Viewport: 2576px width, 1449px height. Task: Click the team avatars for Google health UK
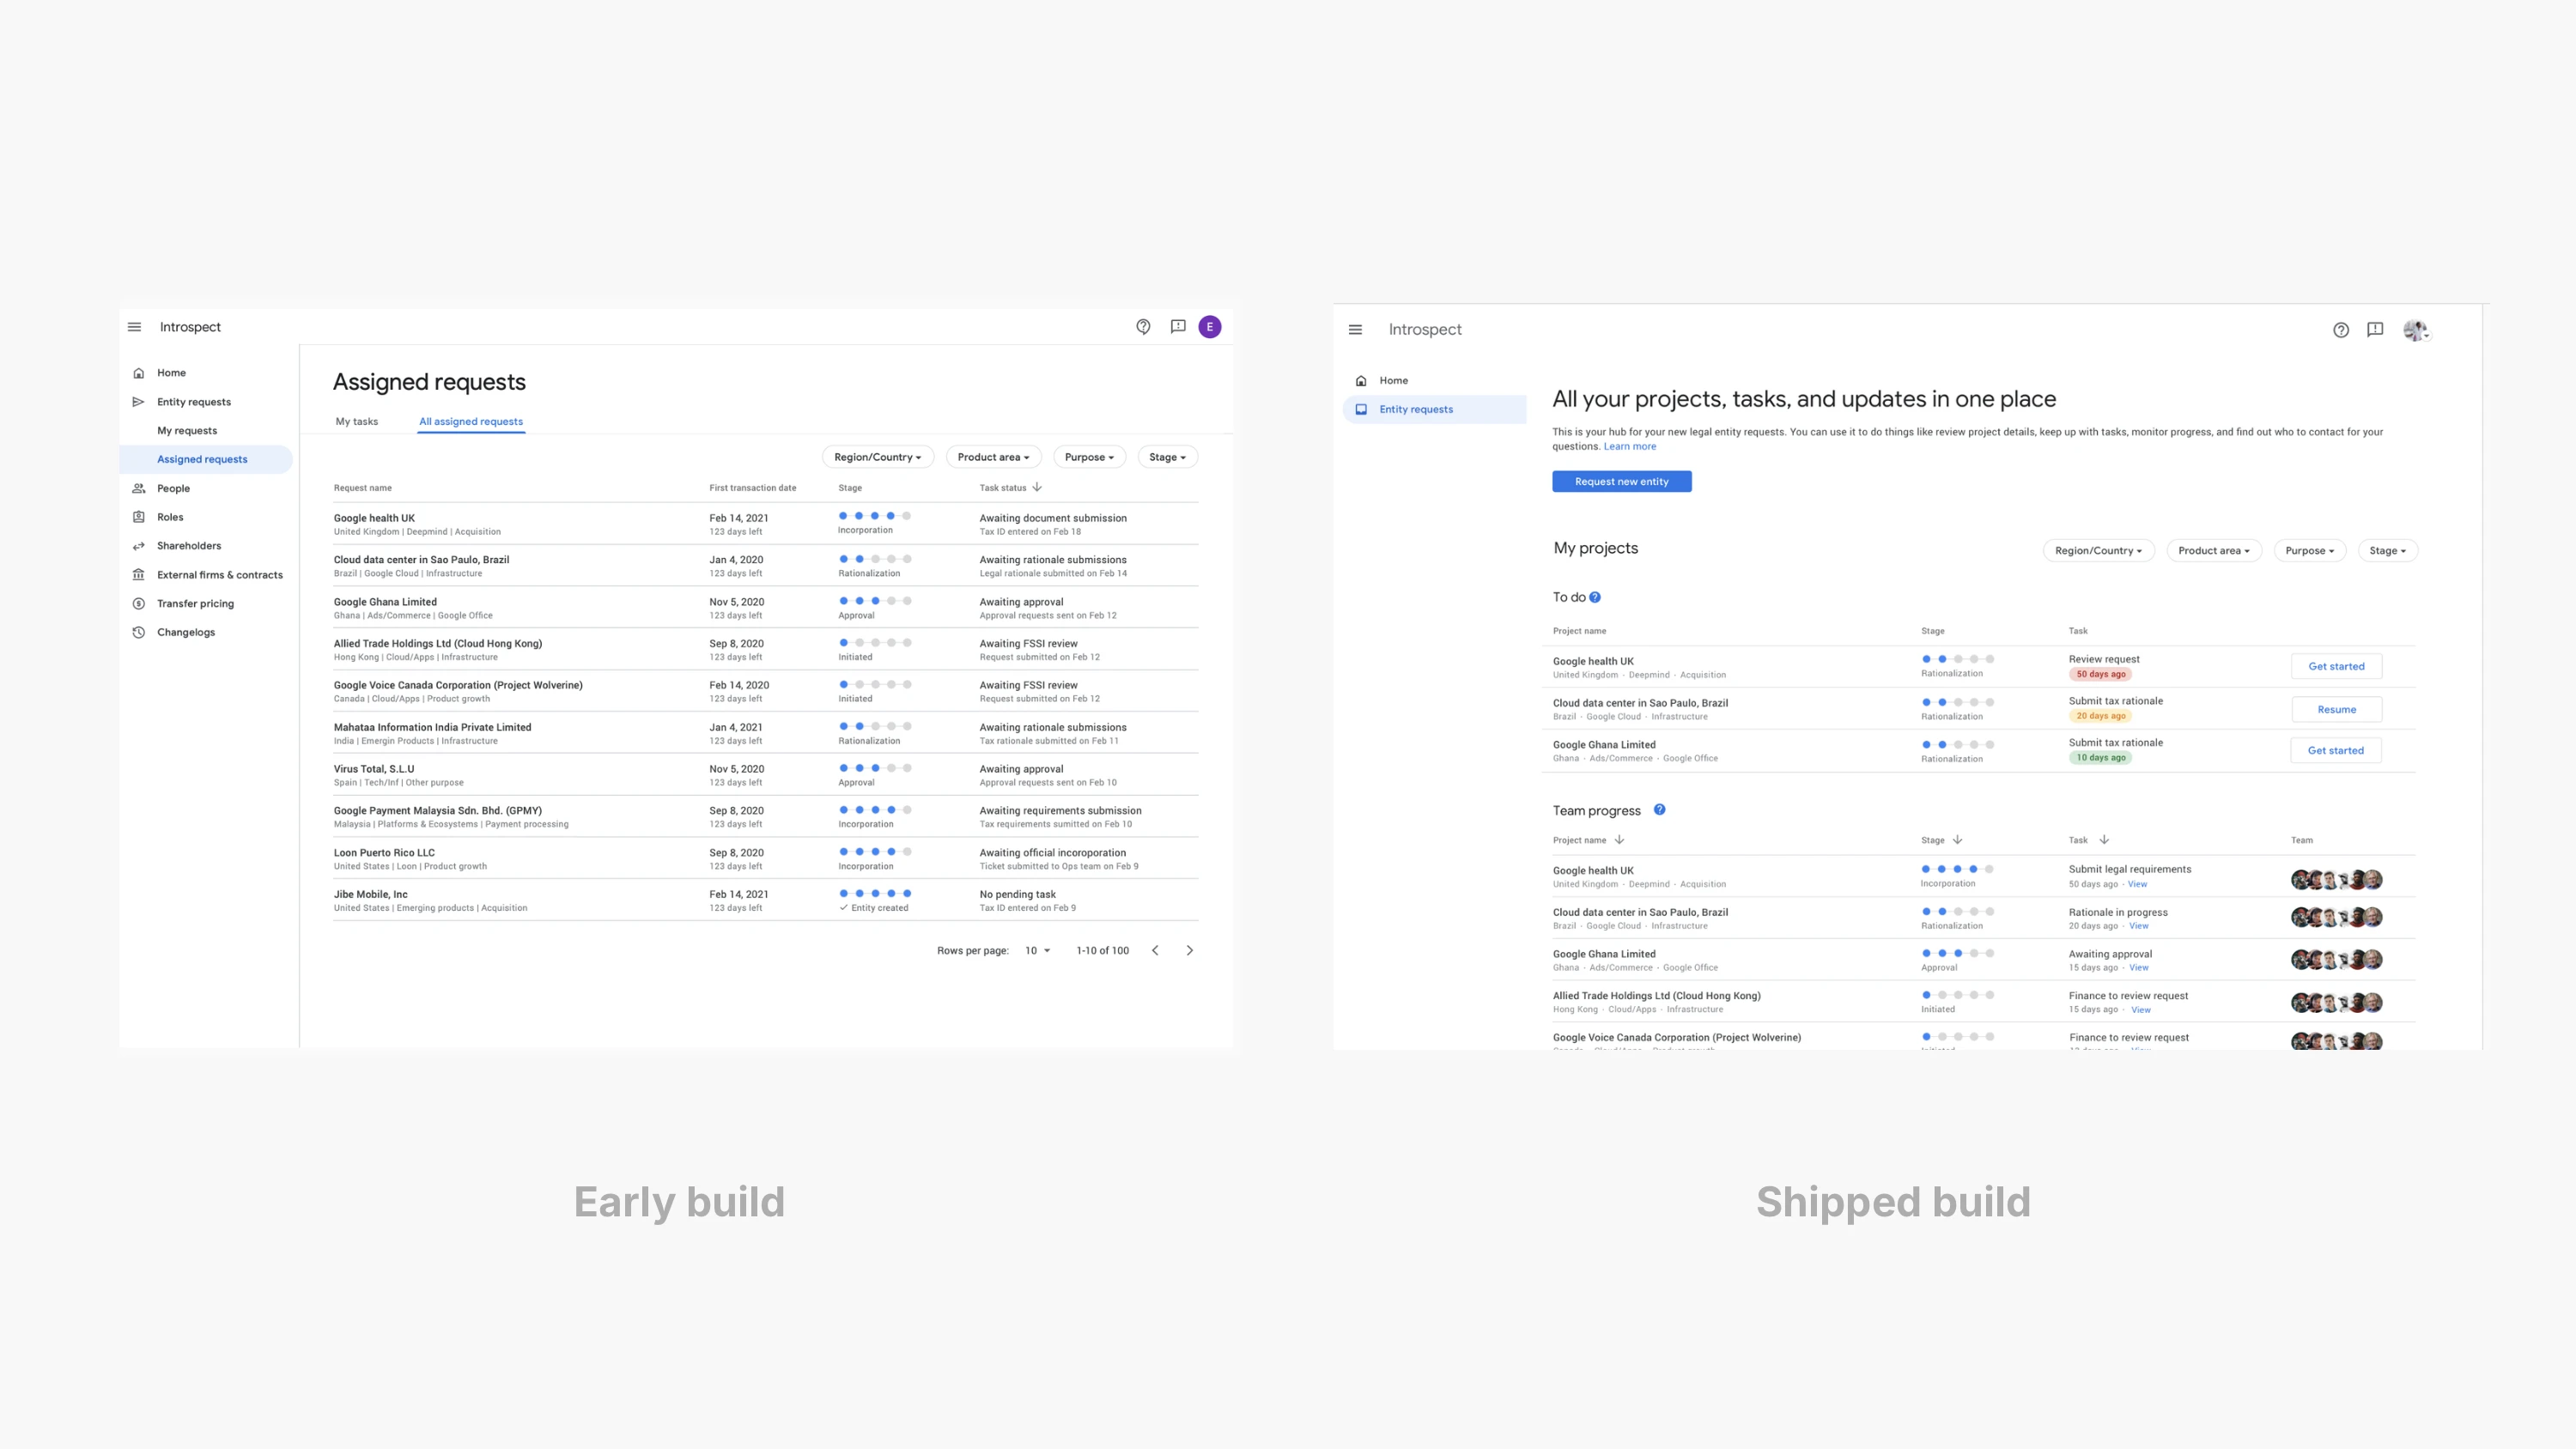(x=2336, y=880)
